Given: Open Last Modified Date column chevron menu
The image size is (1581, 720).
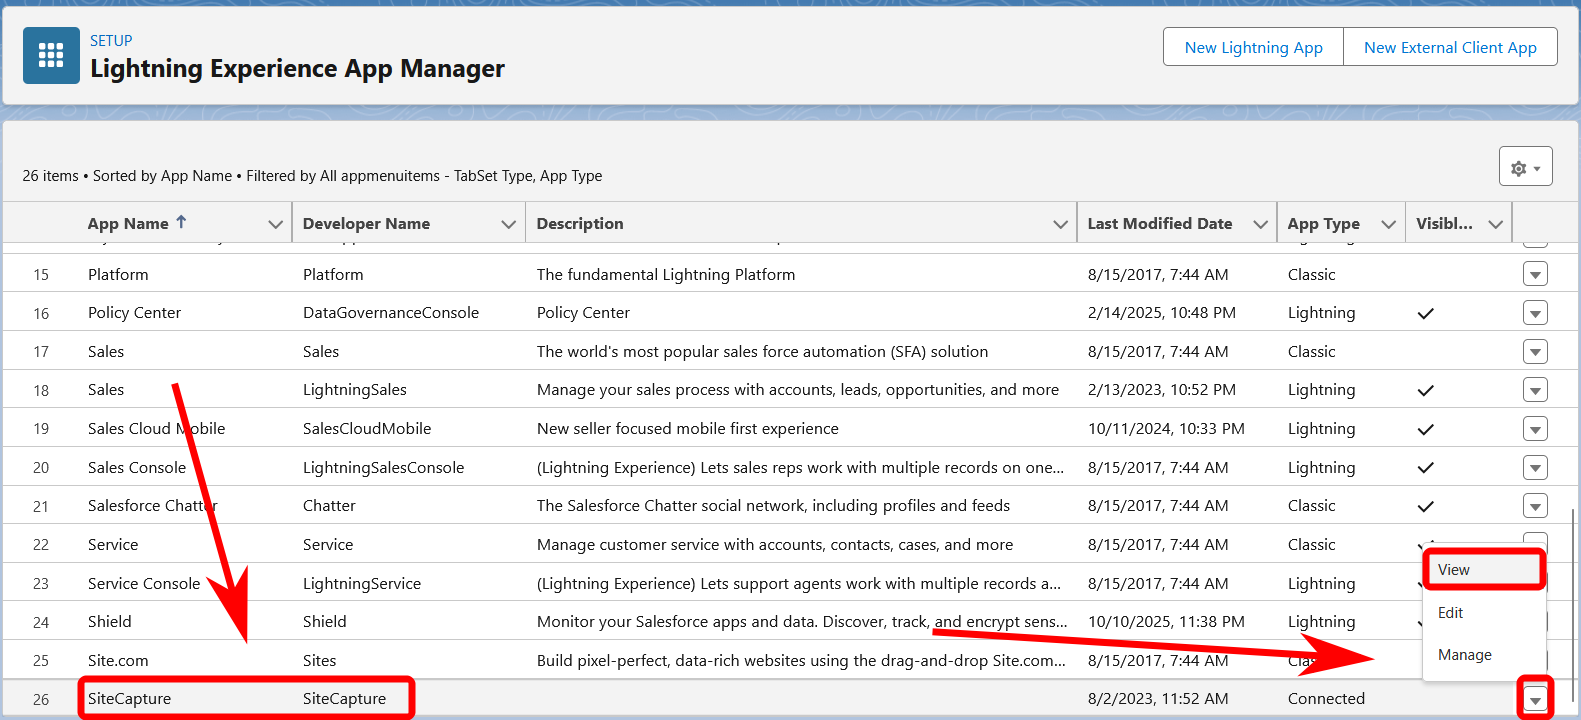Looking at the screenshot, I should pos(1260,224).
